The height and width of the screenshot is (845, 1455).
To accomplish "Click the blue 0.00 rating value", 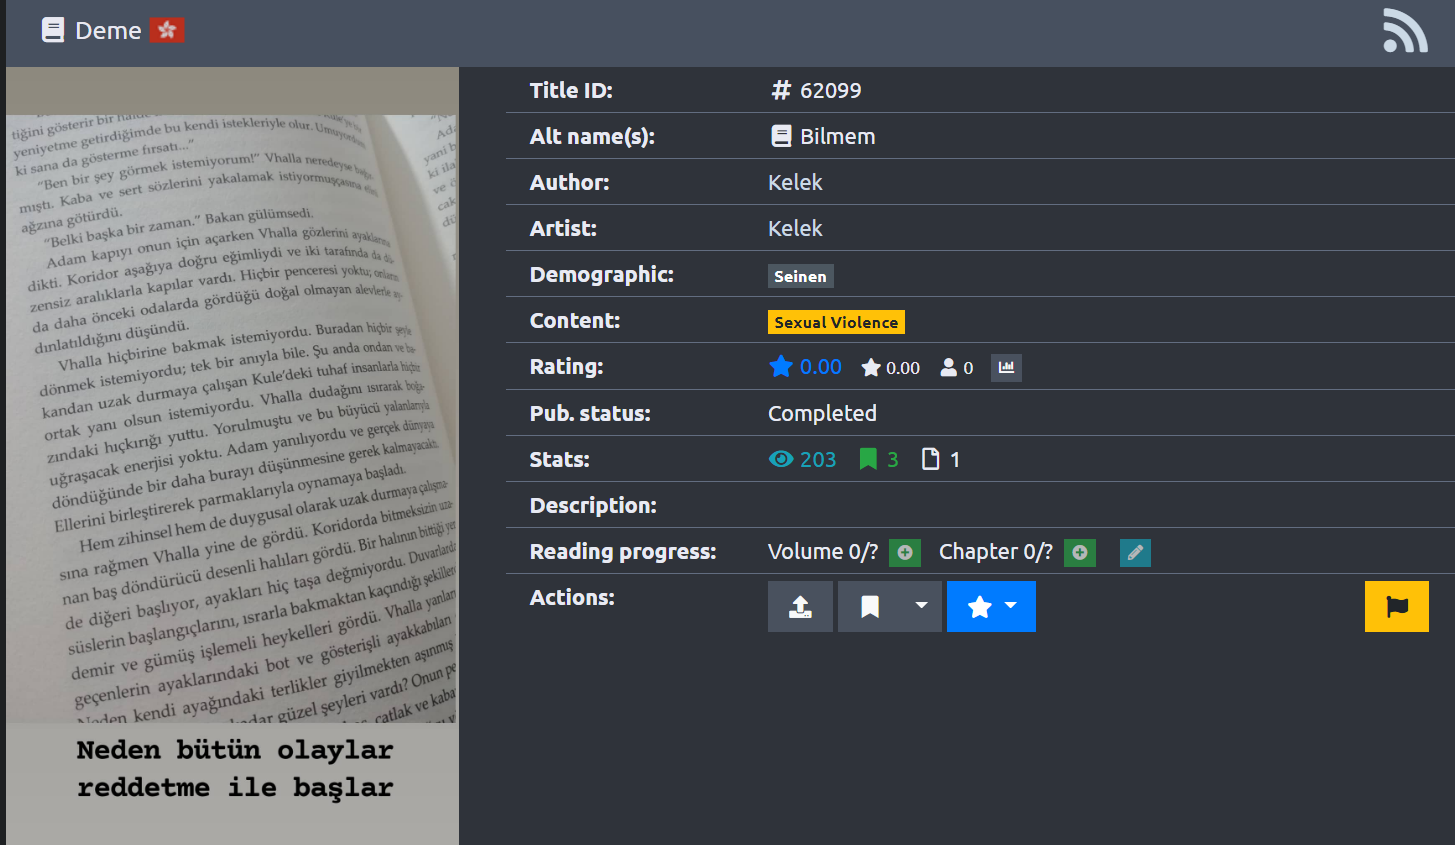I will (821, 367).
